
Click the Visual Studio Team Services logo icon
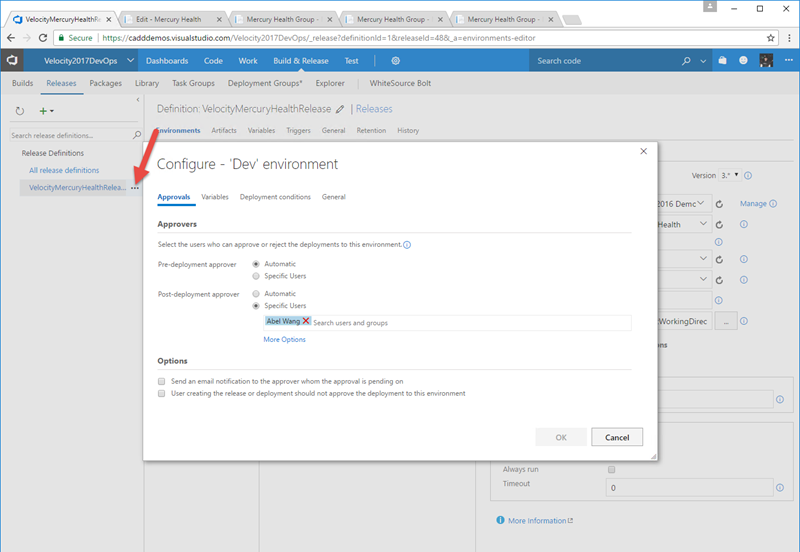pyautogui.click(x=12, y=60)
